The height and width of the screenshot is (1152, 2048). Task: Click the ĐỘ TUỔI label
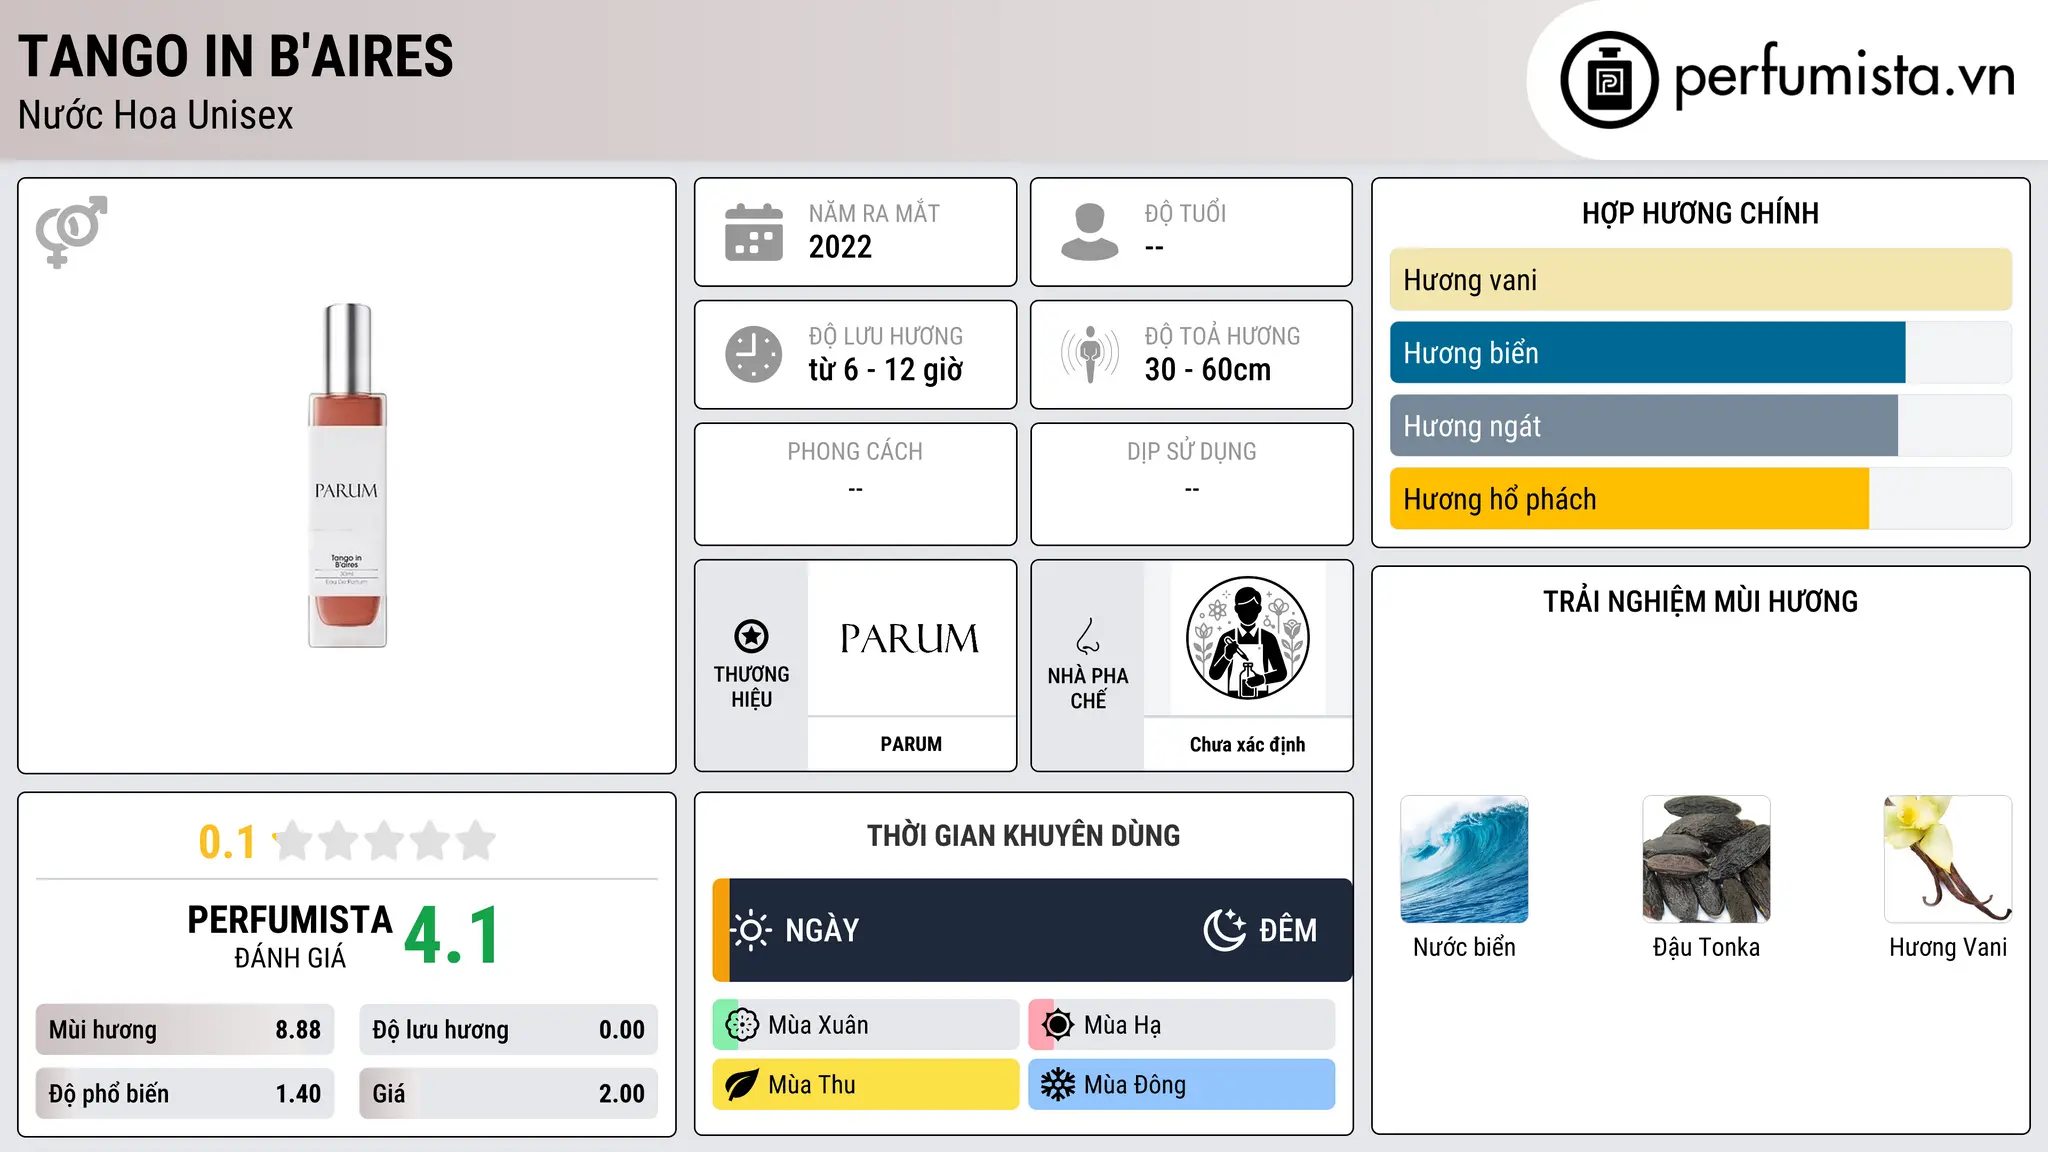click(x=1185, y=214)
